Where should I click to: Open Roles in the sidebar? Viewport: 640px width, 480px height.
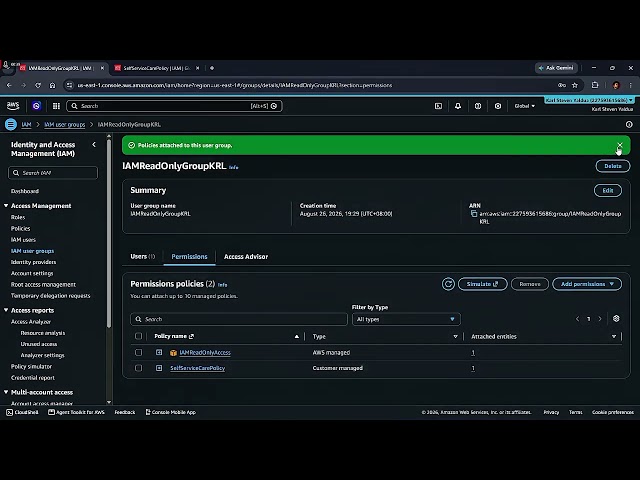pyautogui.click(x=18, y=218)
